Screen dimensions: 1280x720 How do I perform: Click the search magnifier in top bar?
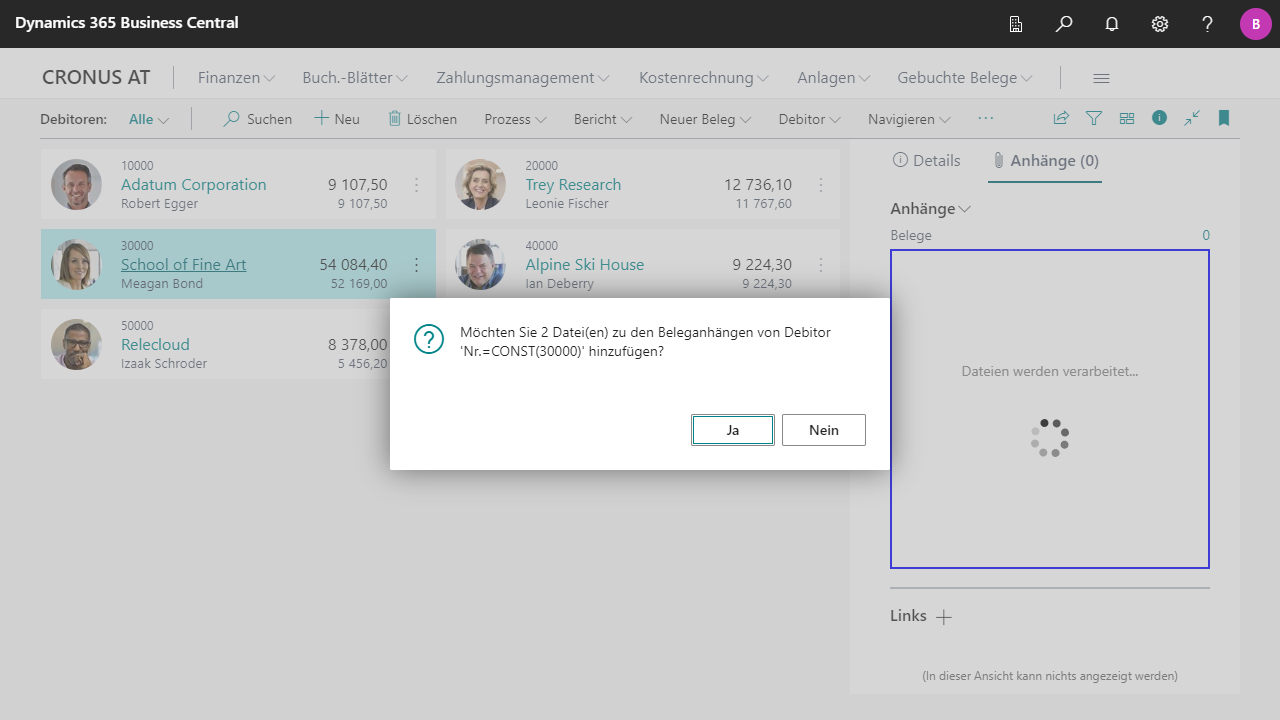point(1064,24)
